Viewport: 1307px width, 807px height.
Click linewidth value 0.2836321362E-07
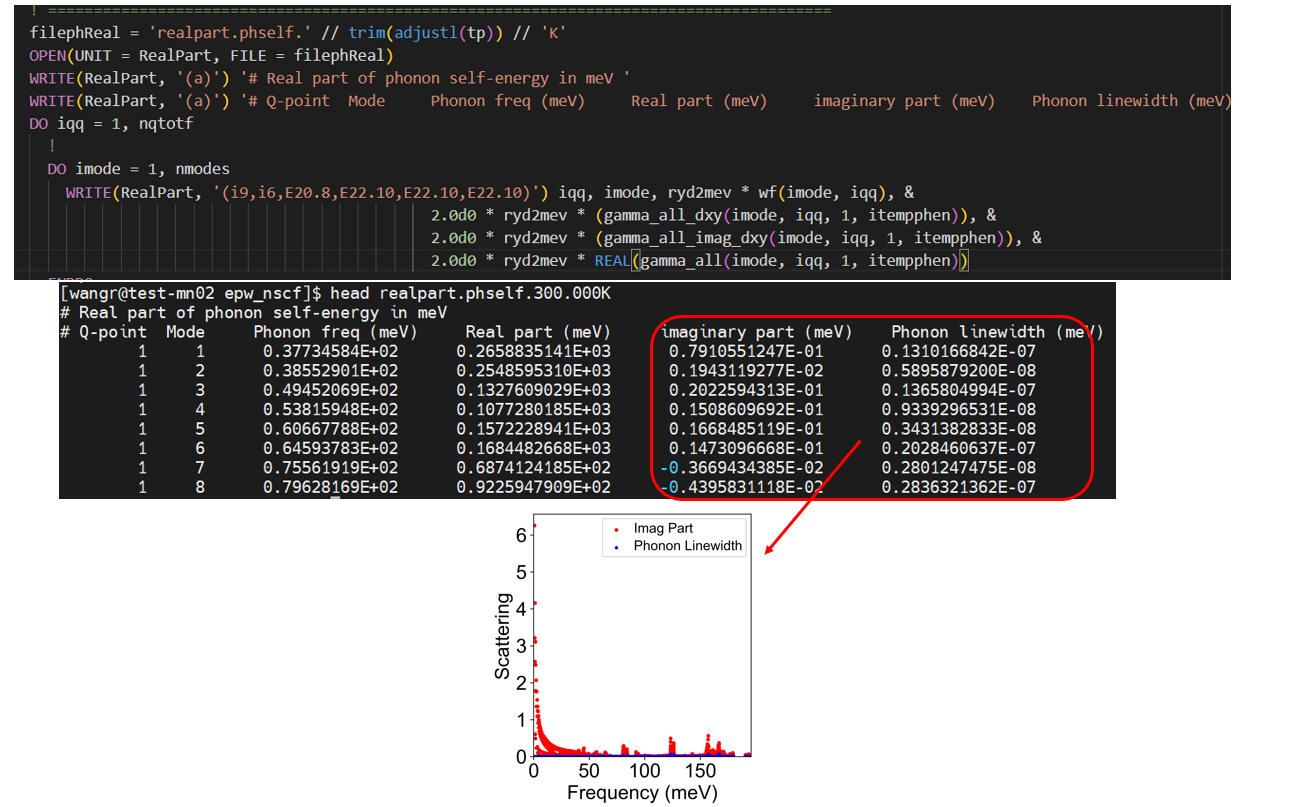point(959,488)
